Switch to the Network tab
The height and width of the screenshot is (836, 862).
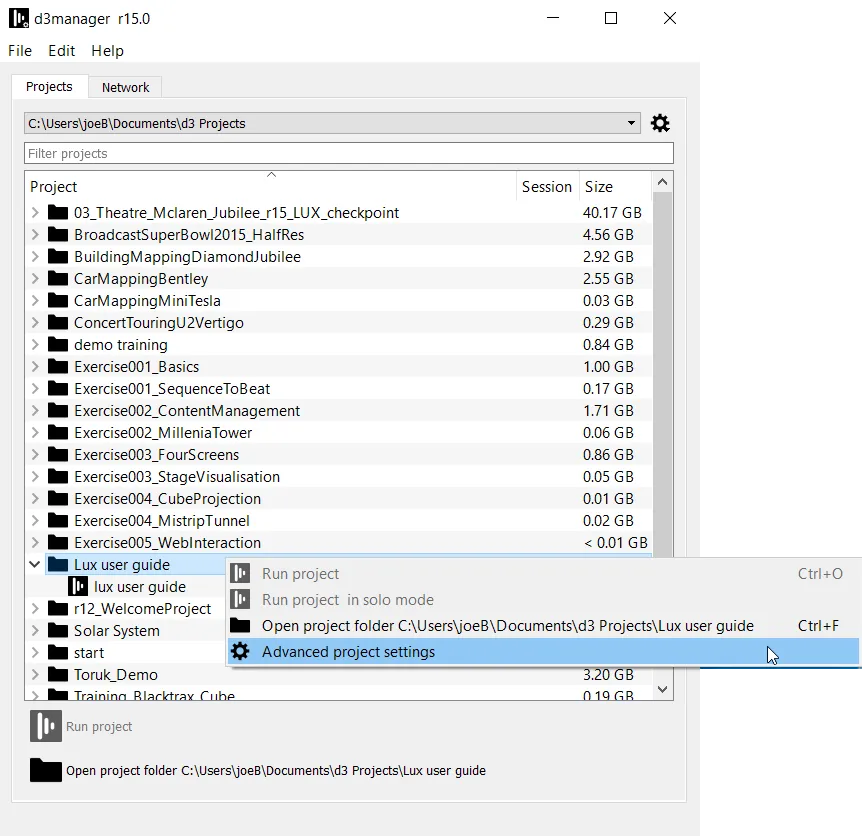124,87
